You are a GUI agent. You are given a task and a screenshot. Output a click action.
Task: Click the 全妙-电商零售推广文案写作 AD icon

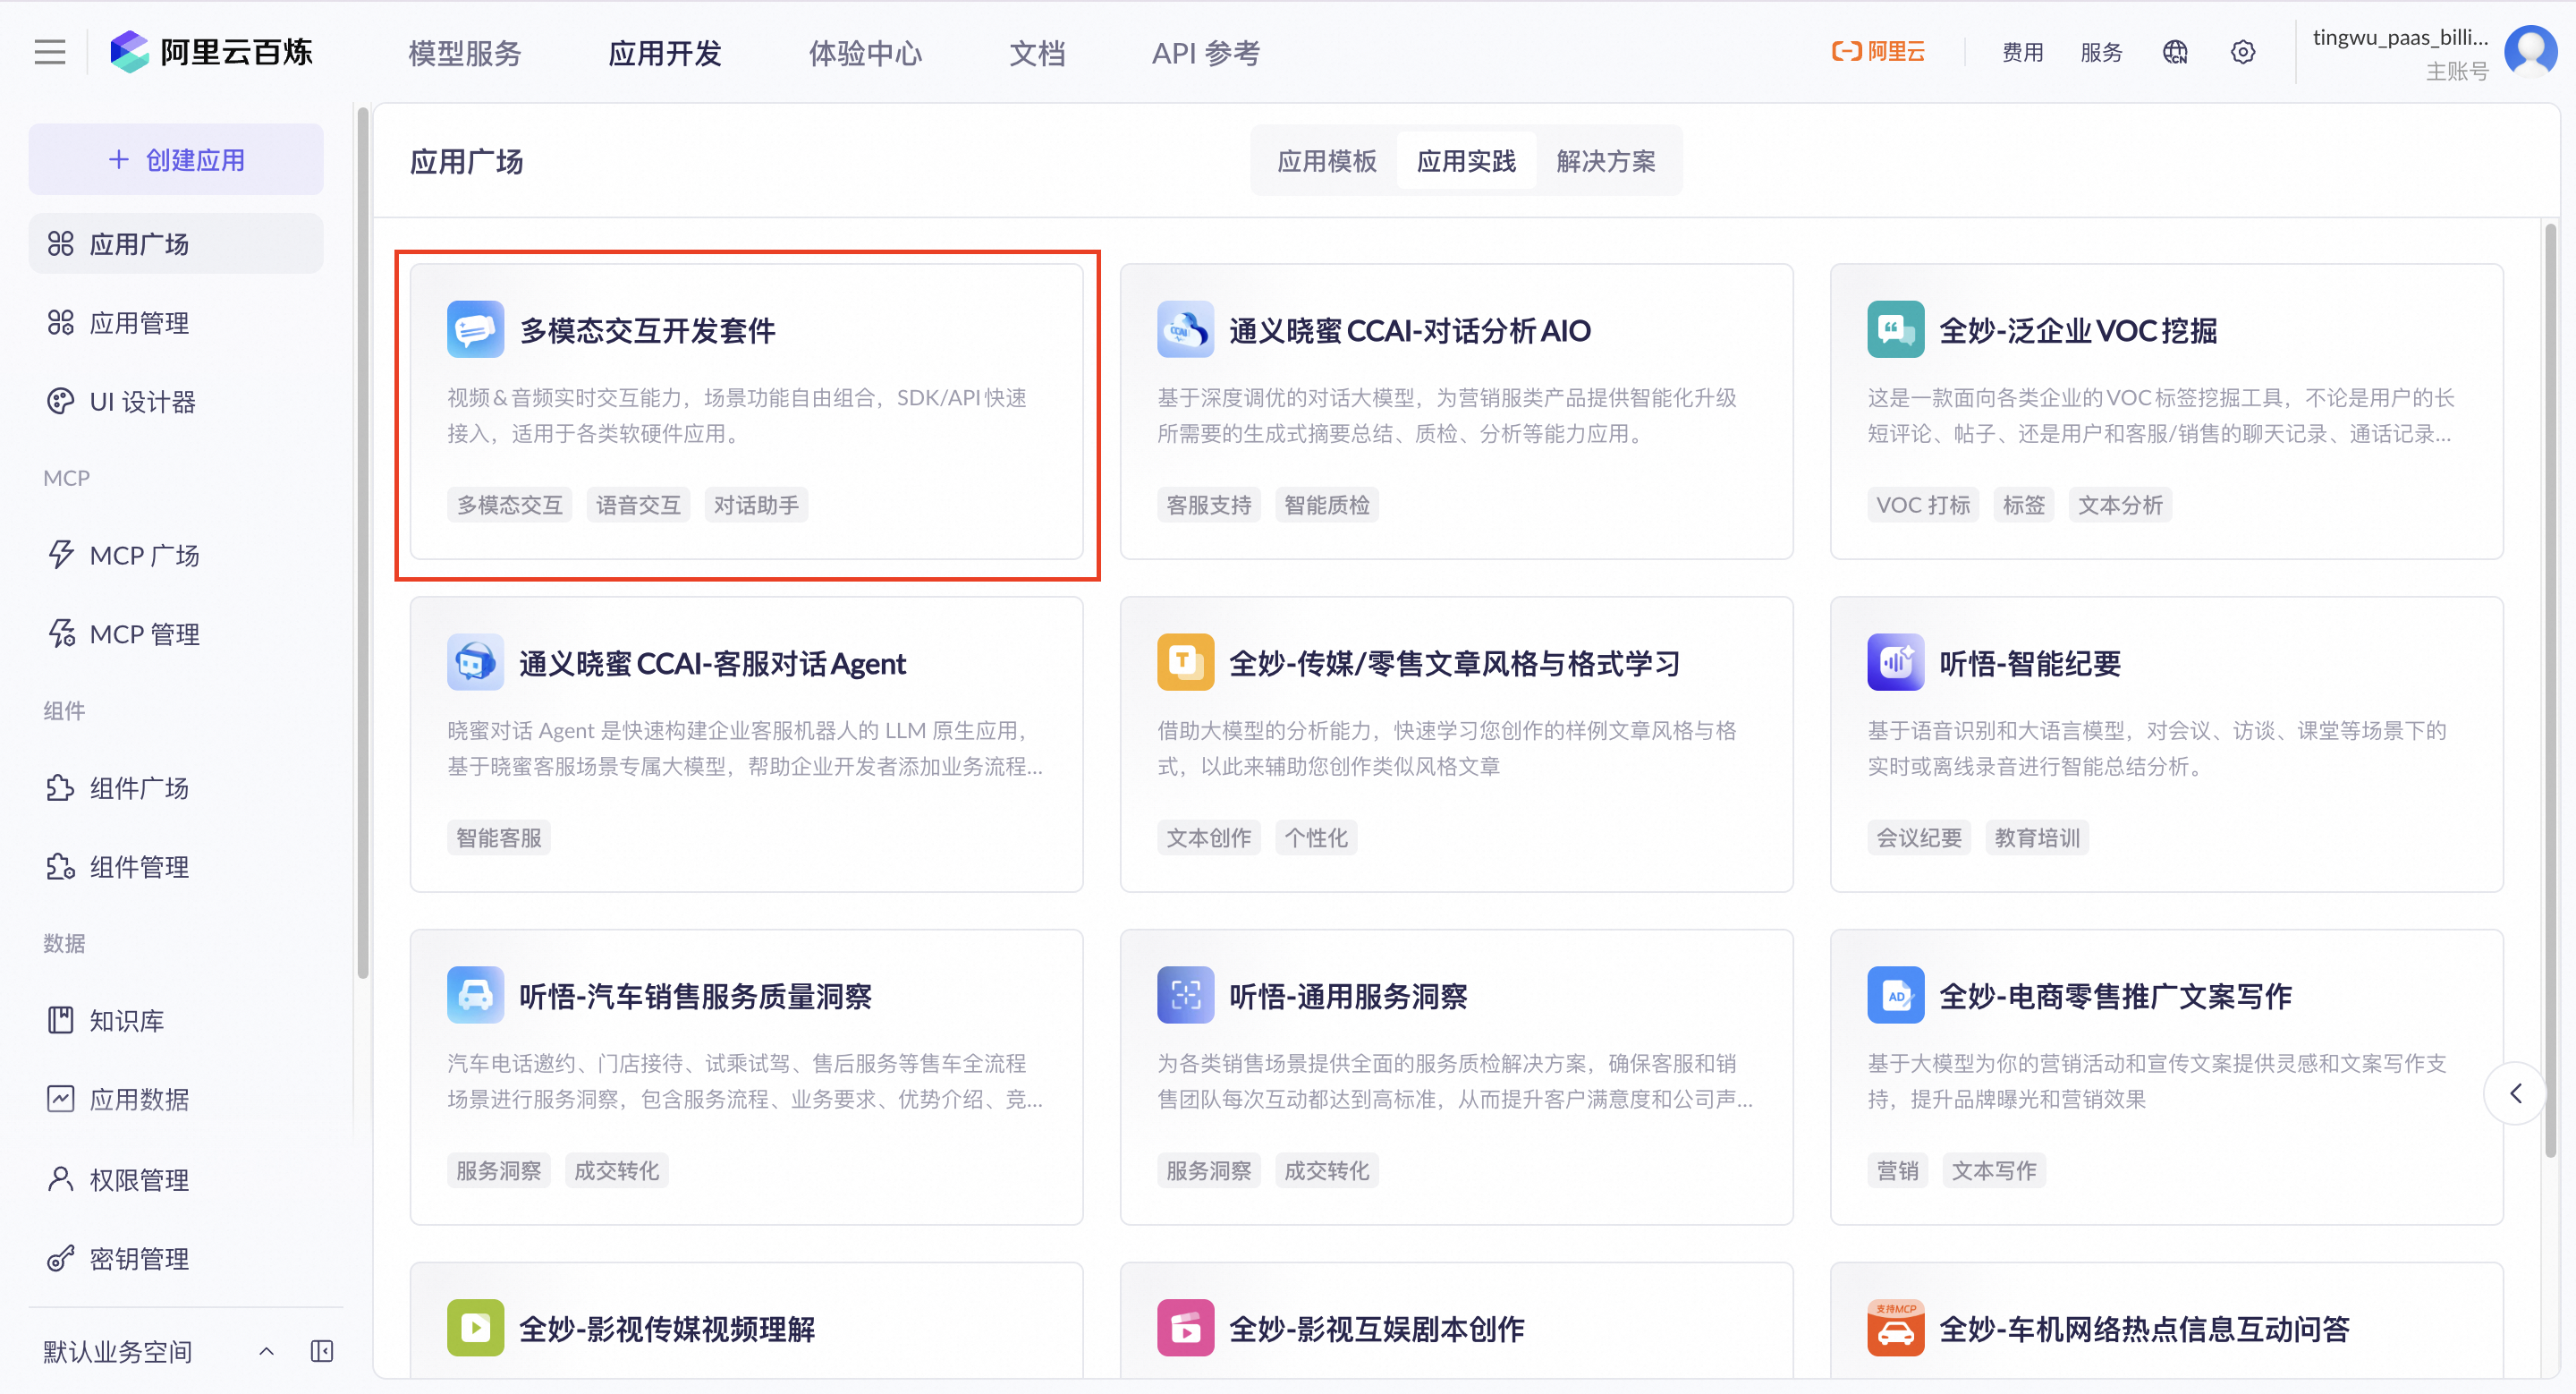(x=1895, y=995)
